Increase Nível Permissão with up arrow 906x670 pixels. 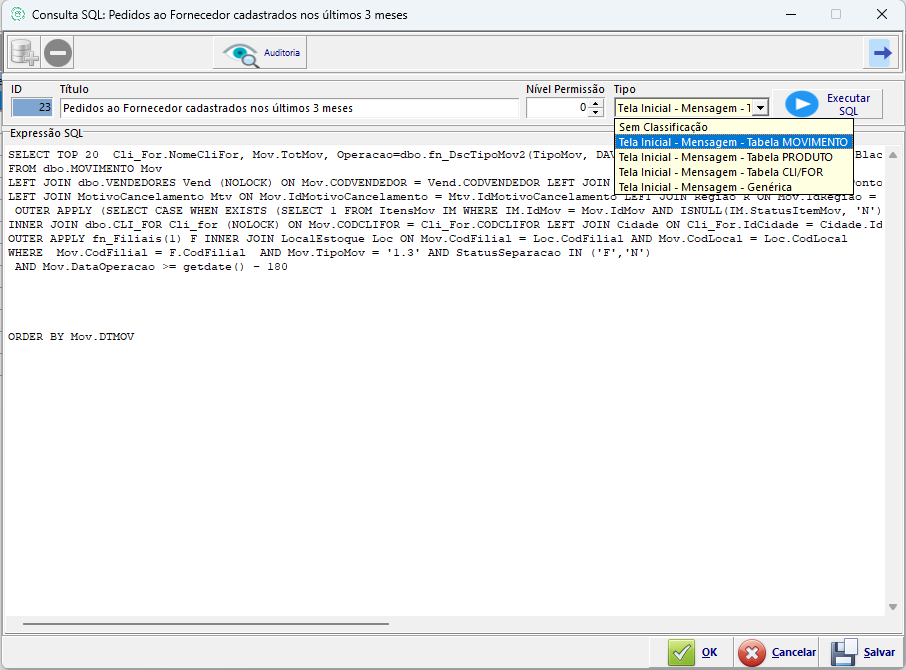pos(596,103)
